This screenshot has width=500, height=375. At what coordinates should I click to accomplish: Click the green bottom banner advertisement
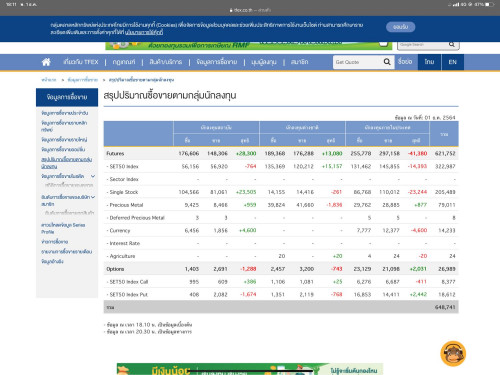pos(250,369)
